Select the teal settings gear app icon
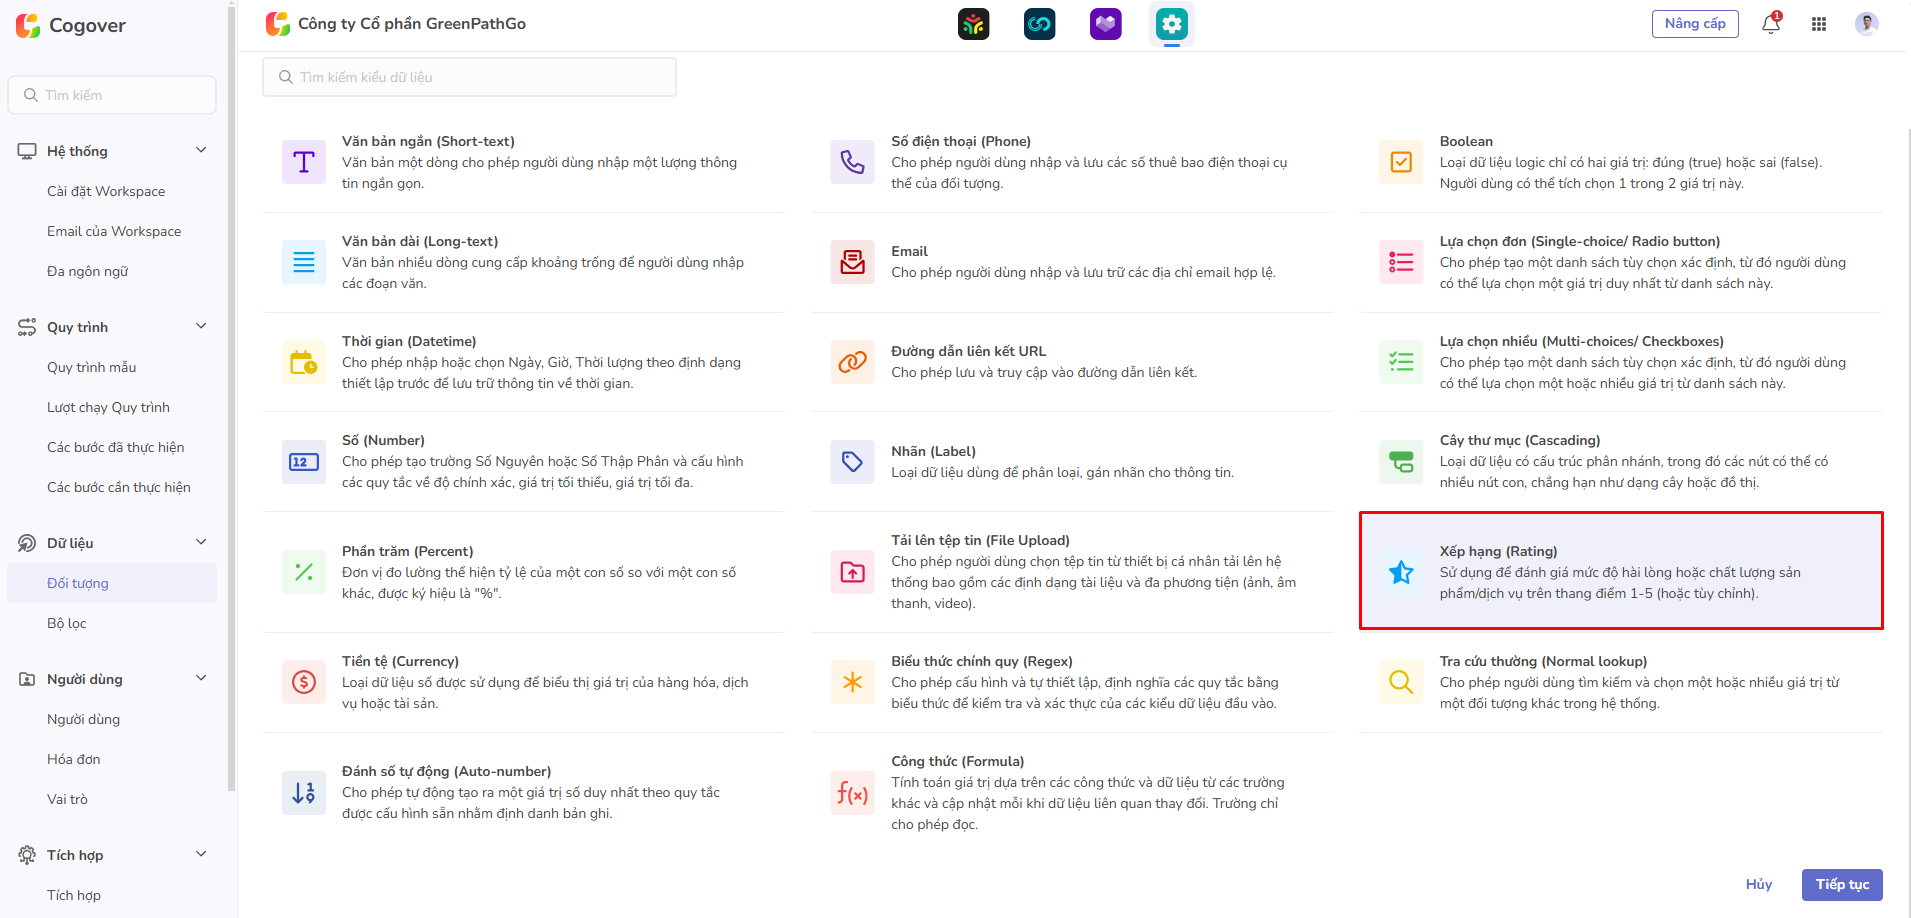Screen dimensions: 1911x918 coord(1171,24)
